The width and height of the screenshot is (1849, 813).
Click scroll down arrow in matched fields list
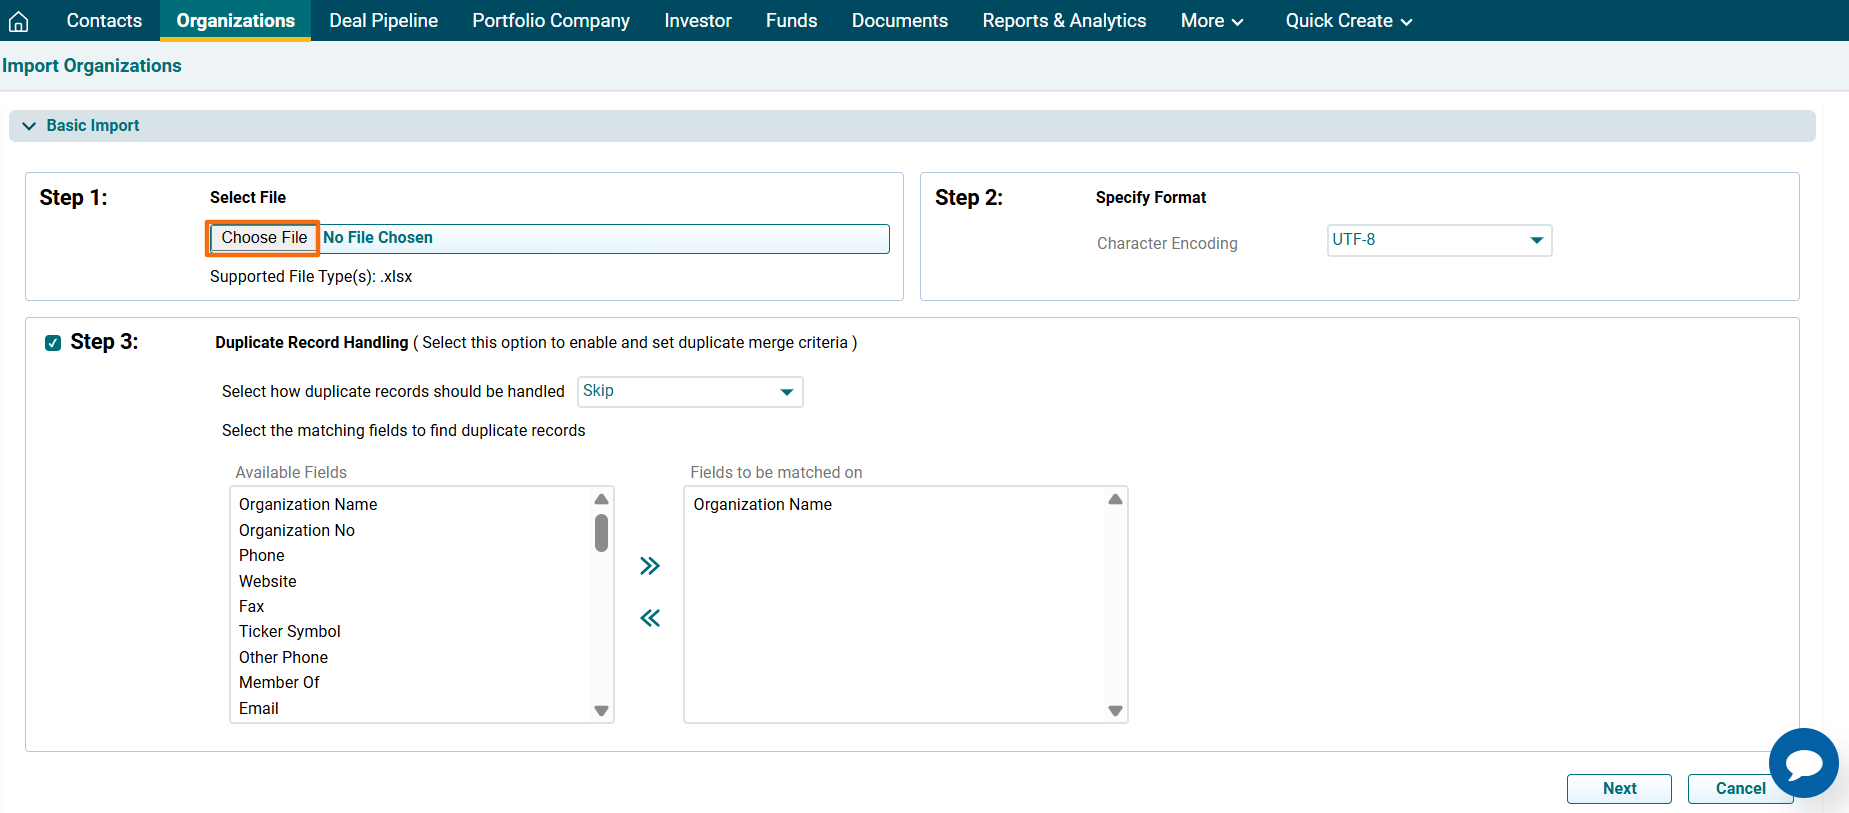(x=1115, y=711)
